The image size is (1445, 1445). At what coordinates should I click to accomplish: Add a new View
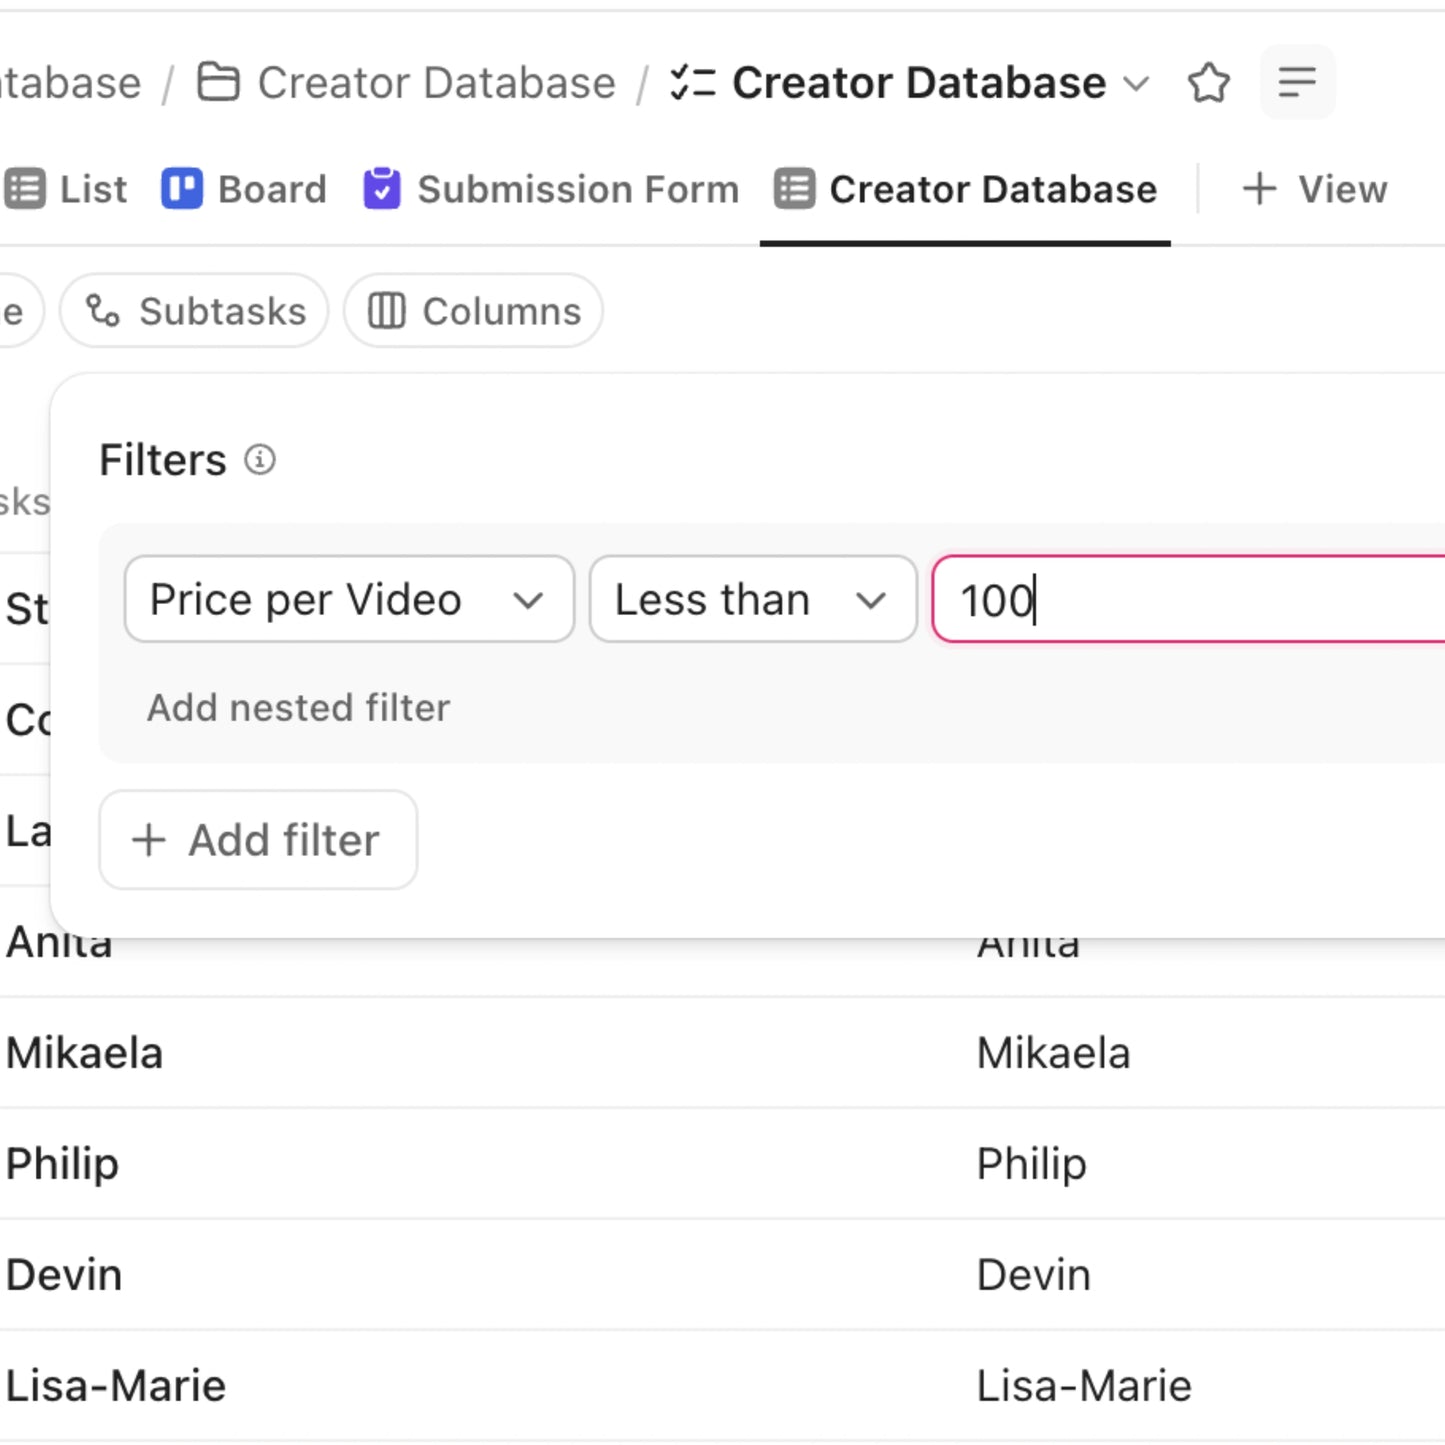pos(1314,189)
